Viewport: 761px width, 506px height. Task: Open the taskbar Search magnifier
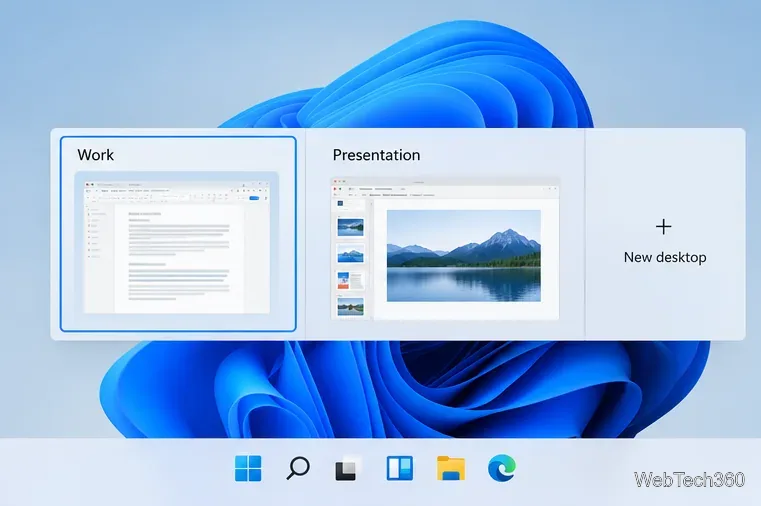pyautogui.click(x=298, y=468)
